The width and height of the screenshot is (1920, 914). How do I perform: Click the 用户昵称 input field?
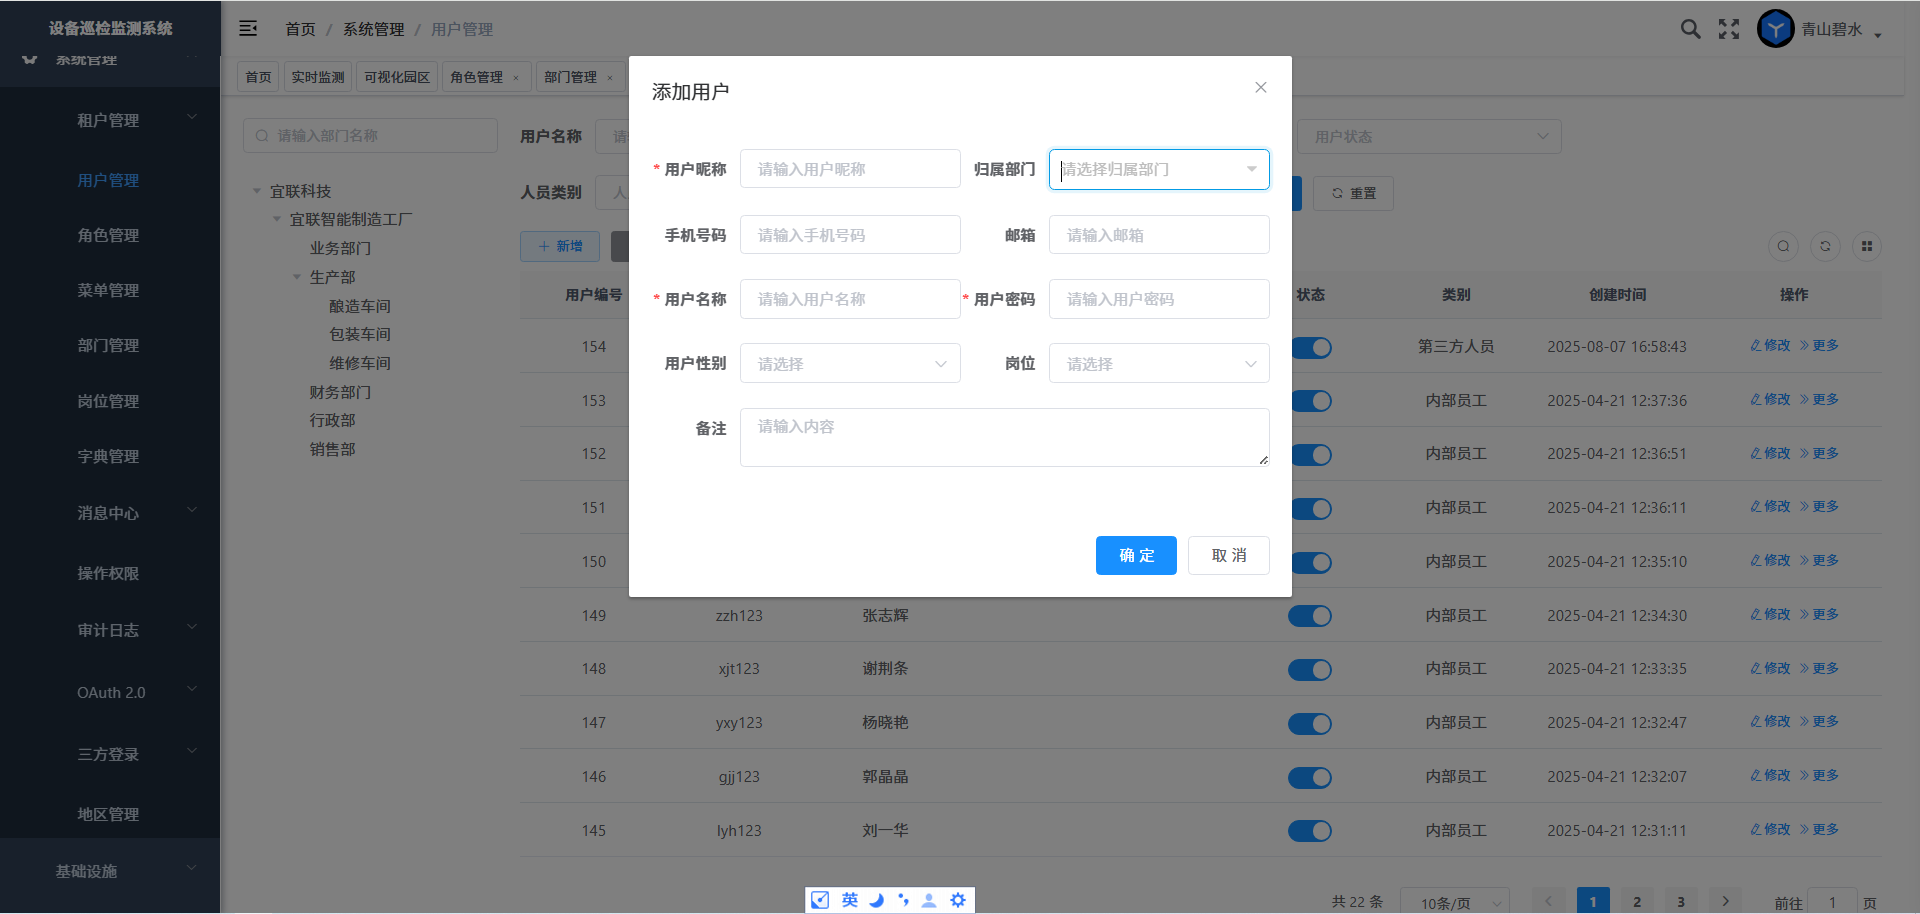pyautogui.click(x=850, y=170)
